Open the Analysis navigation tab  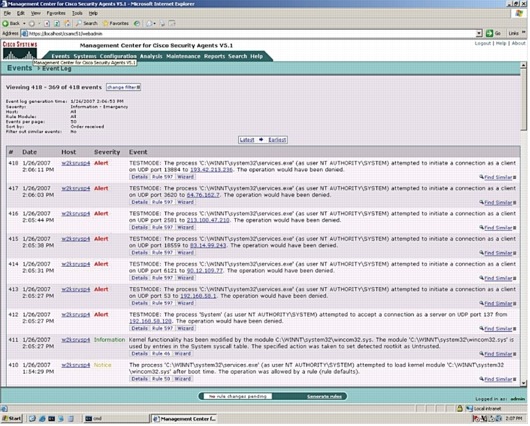click(151, 56)
